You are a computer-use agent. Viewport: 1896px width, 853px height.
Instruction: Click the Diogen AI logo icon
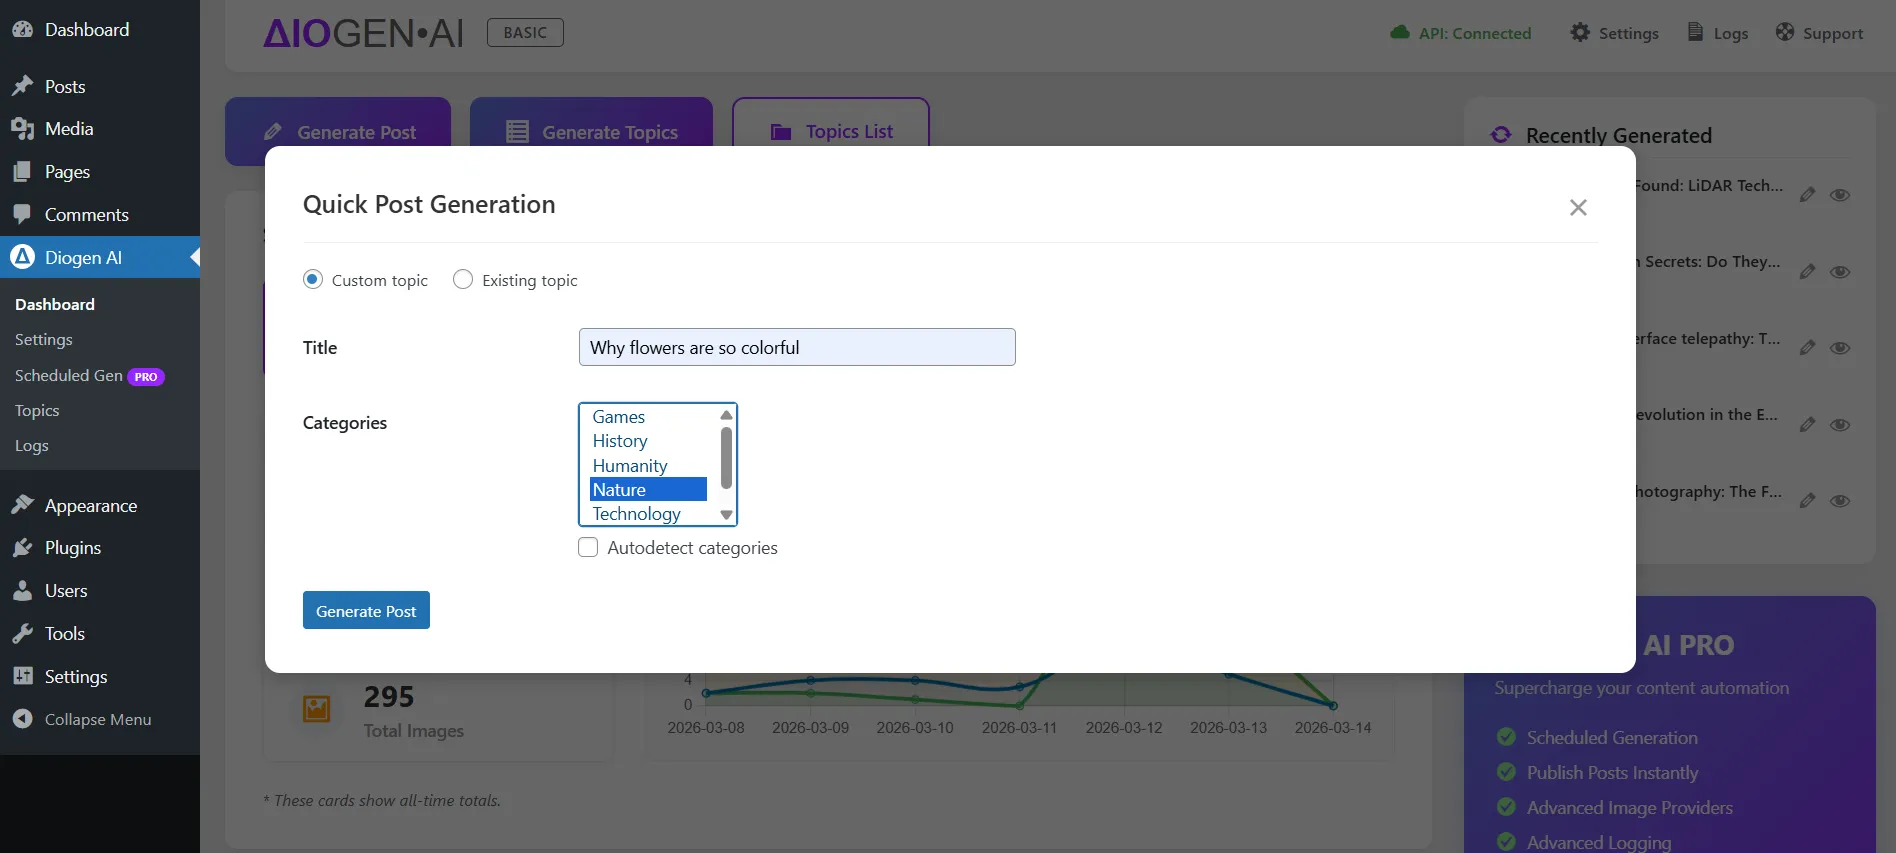pos(22,257)
